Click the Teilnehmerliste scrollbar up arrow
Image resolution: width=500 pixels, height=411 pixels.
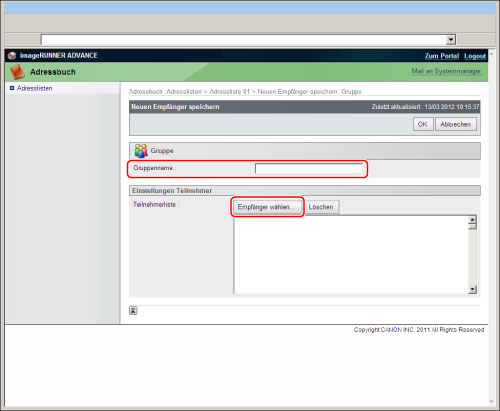pyautogui.click(x=472, y=220)
